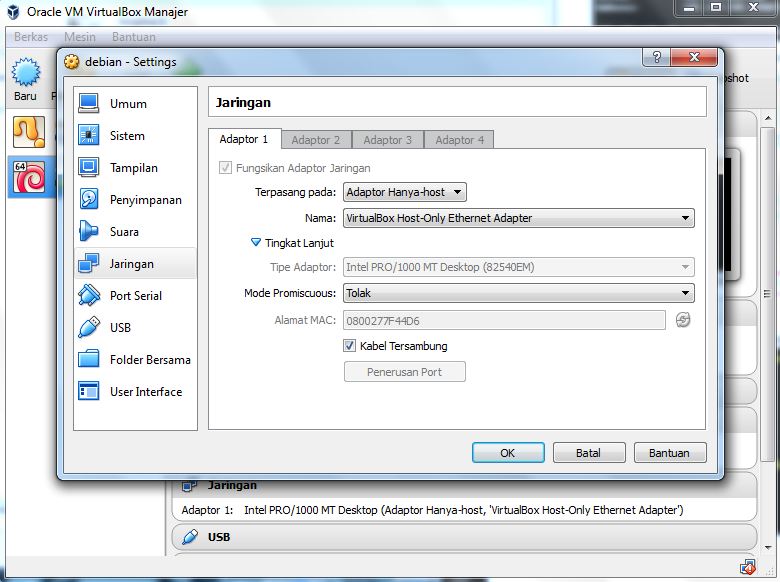Screen dimensions: 780x582
Task: Select the USB plug icon in sidebar
Action: point(89,327)
